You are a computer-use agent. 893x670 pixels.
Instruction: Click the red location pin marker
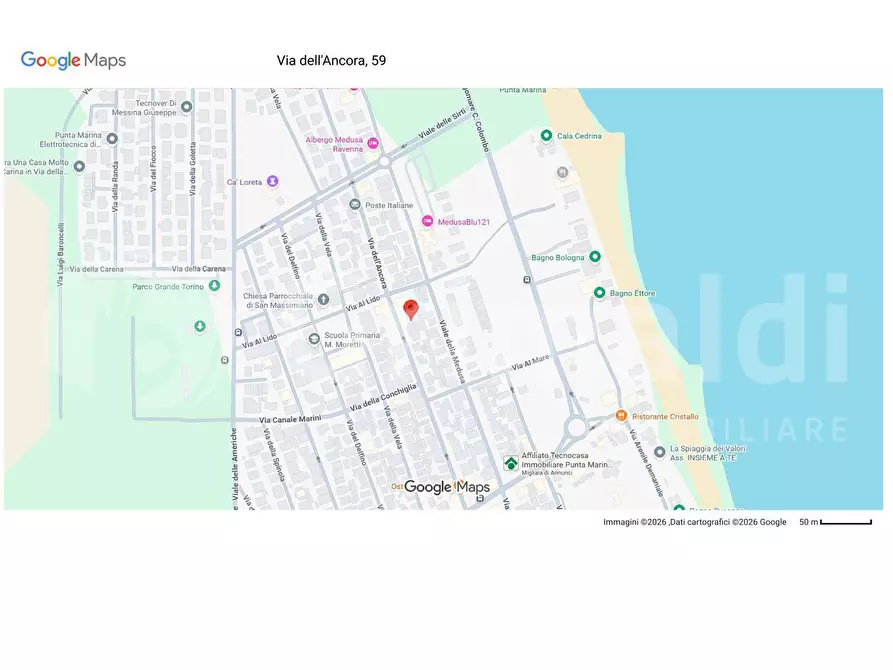[410, 309]
